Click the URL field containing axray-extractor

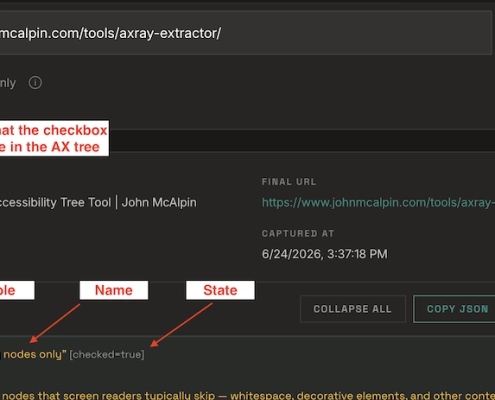click(246, 33)
